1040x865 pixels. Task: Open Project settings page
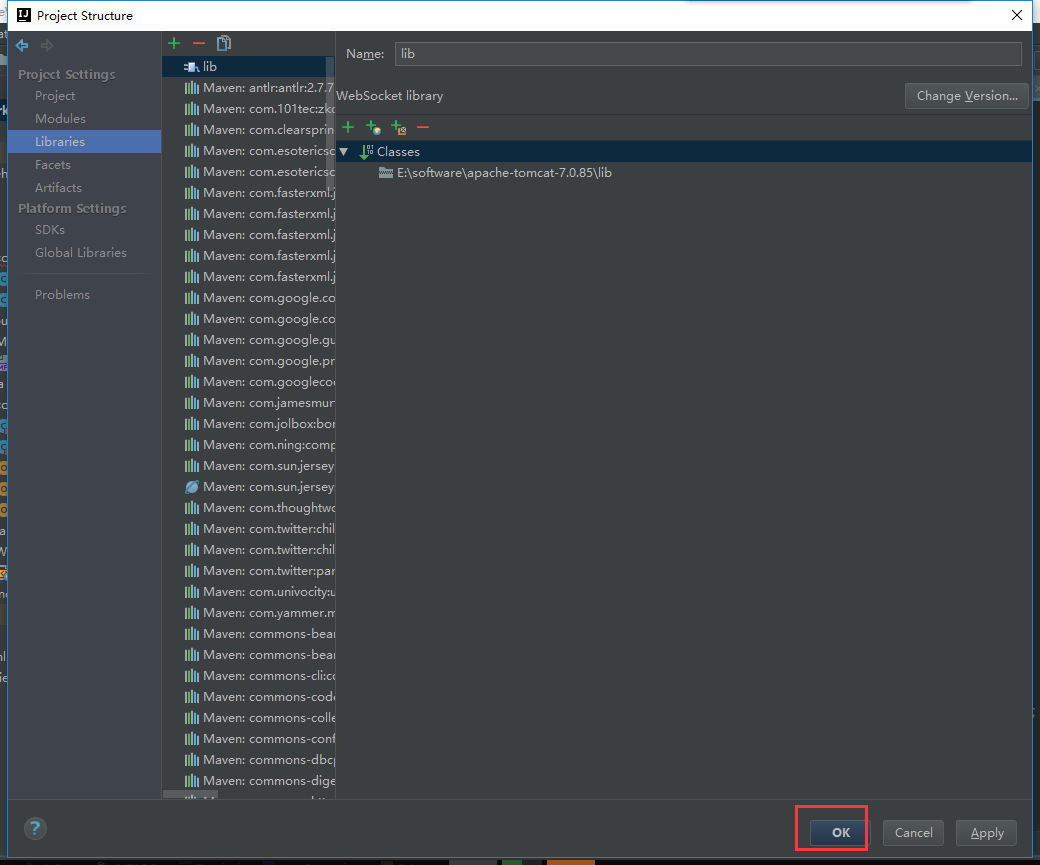[x=55, y=96]
